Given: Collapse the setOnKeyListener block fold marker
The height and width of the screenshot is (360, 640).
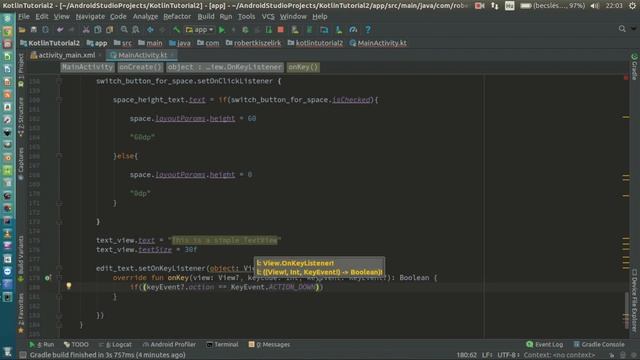Looking at the screenshot, I should pyautogui.click(x=59, y=269).
